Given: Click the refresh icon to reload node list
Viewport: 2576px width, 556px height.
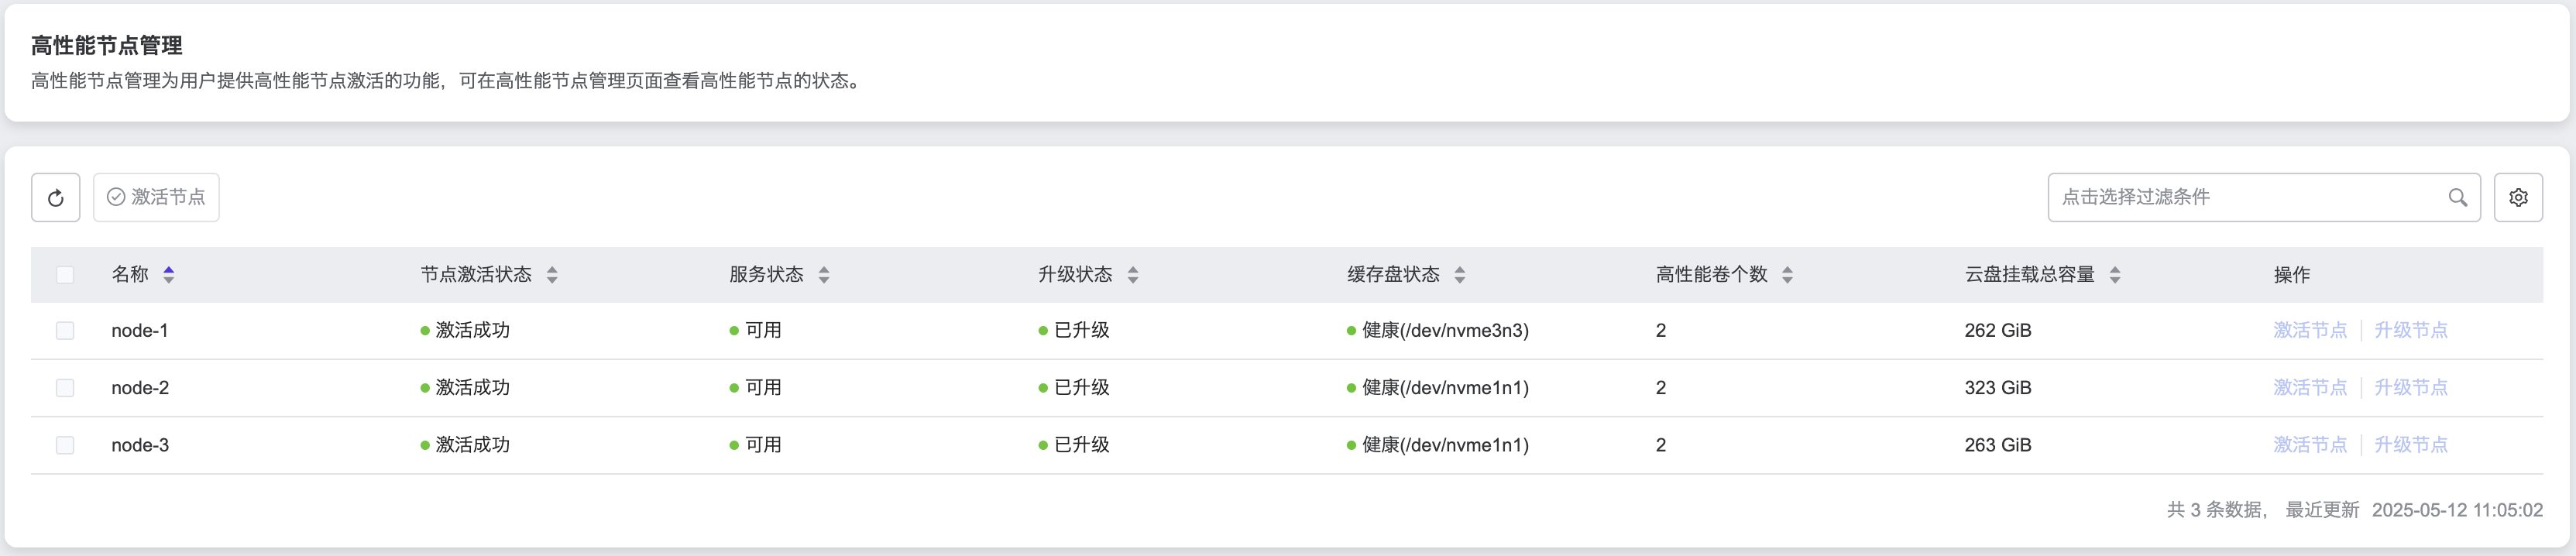Looking at the screenshot, I should coord(55,197).
